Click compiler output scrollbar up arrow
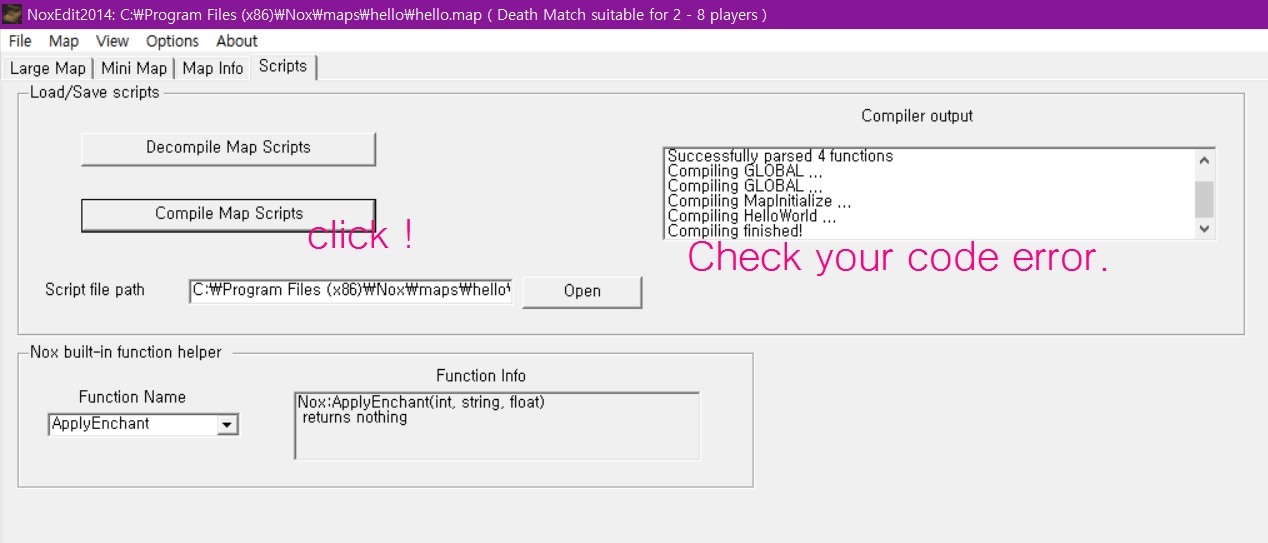Viewport: 1268px width, 543px height. [1204, 159]
